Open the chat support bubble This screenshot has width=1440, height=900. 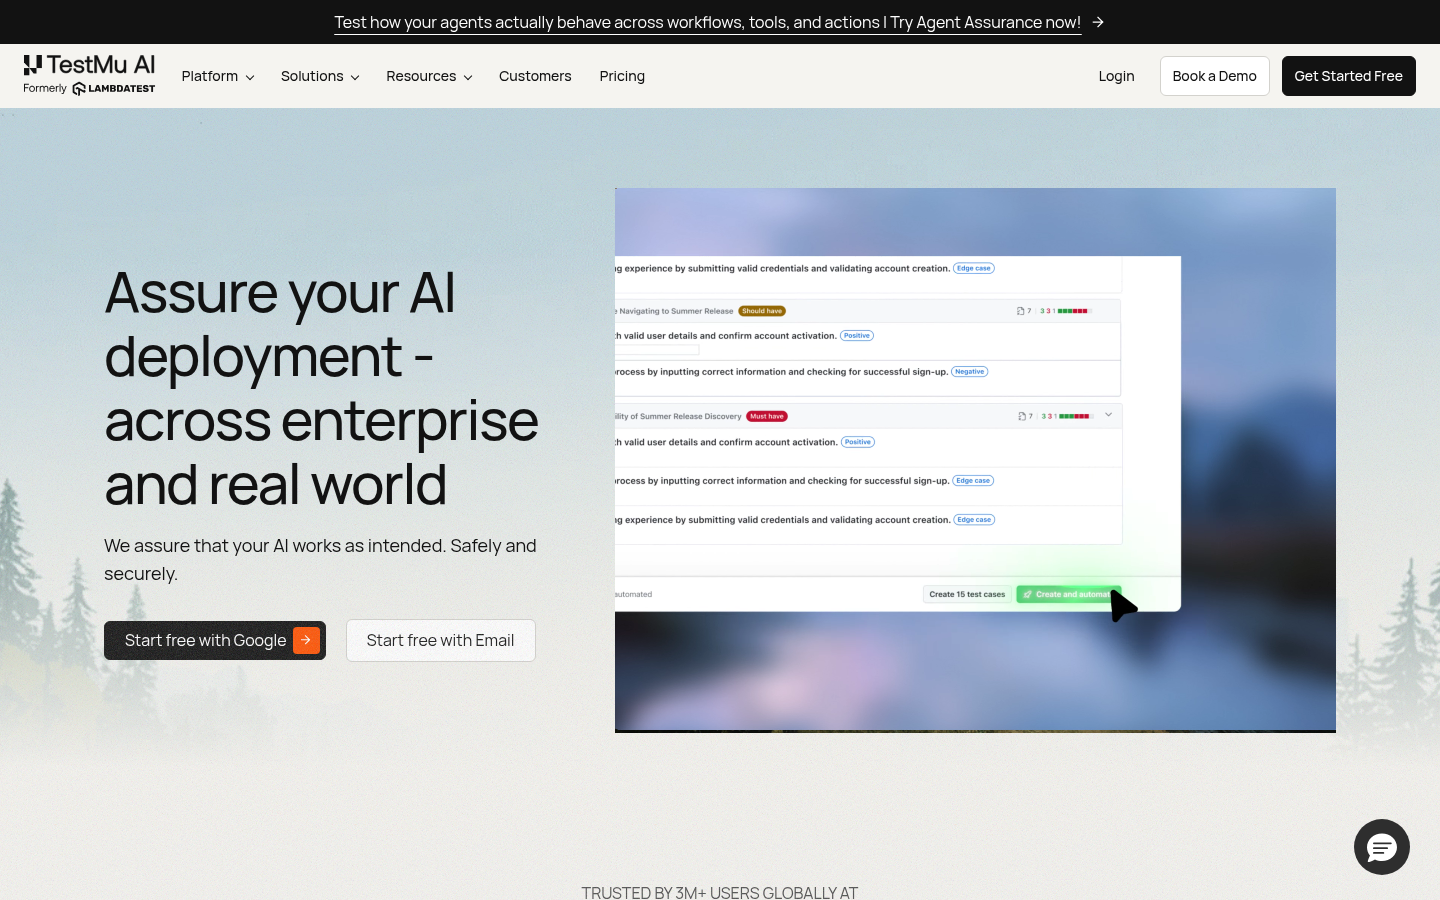click(x=1382, y=847)
